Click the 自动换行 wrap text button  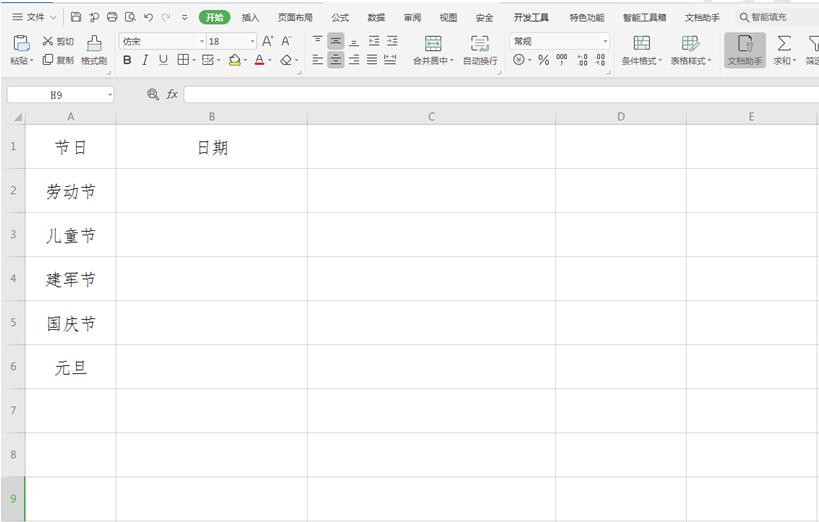point(480,50)
